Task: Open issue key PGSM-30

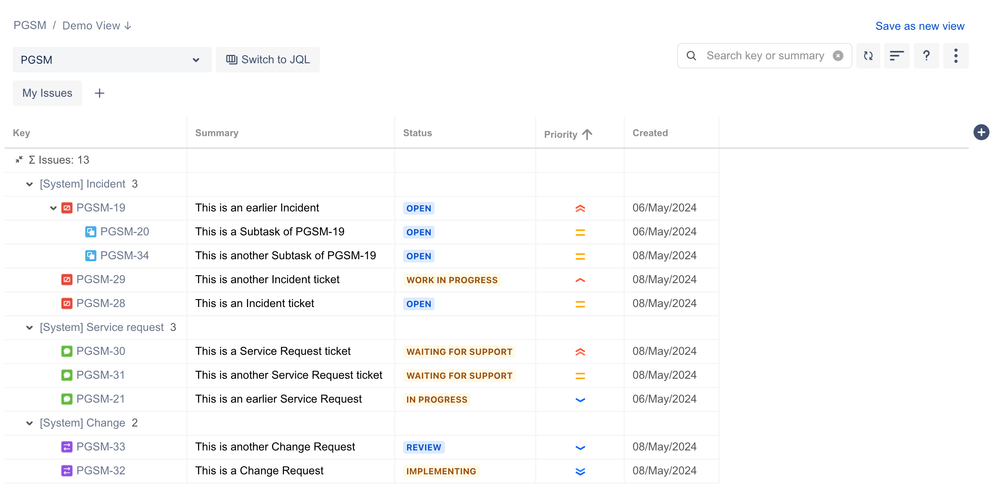Action: tap(101, 351)
